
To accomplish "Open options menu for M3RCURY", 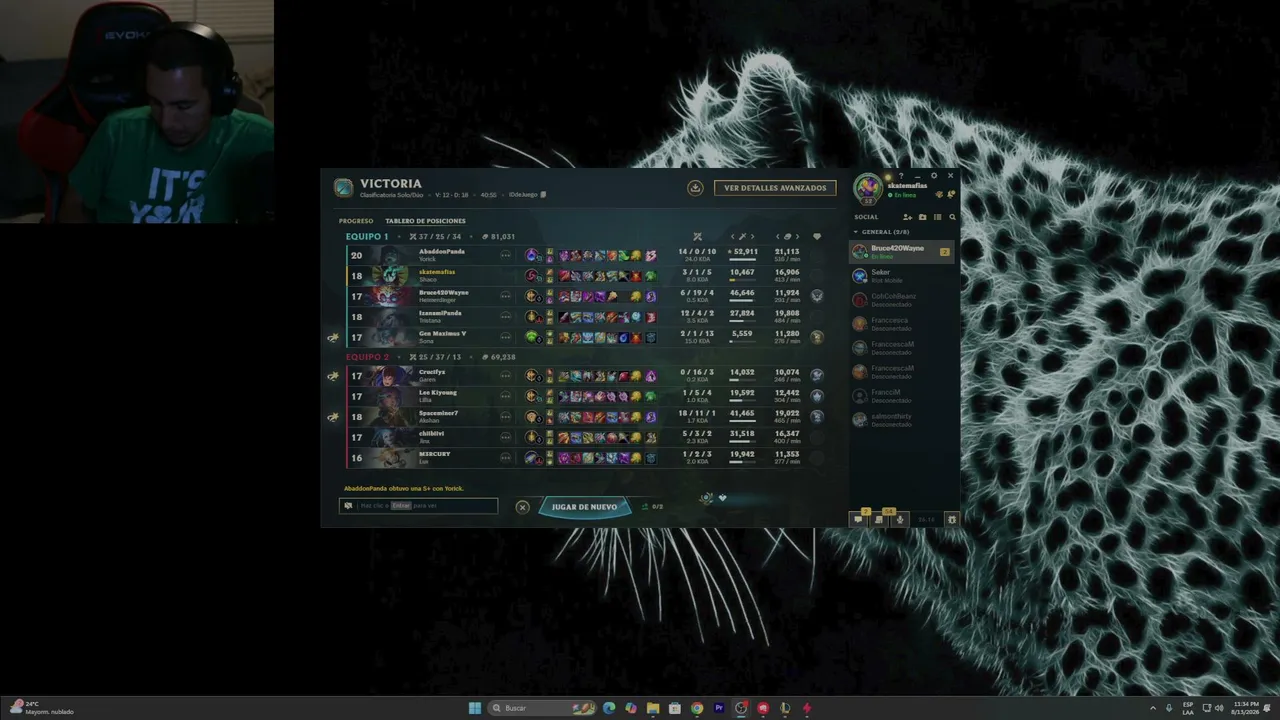I will [505, 458].
